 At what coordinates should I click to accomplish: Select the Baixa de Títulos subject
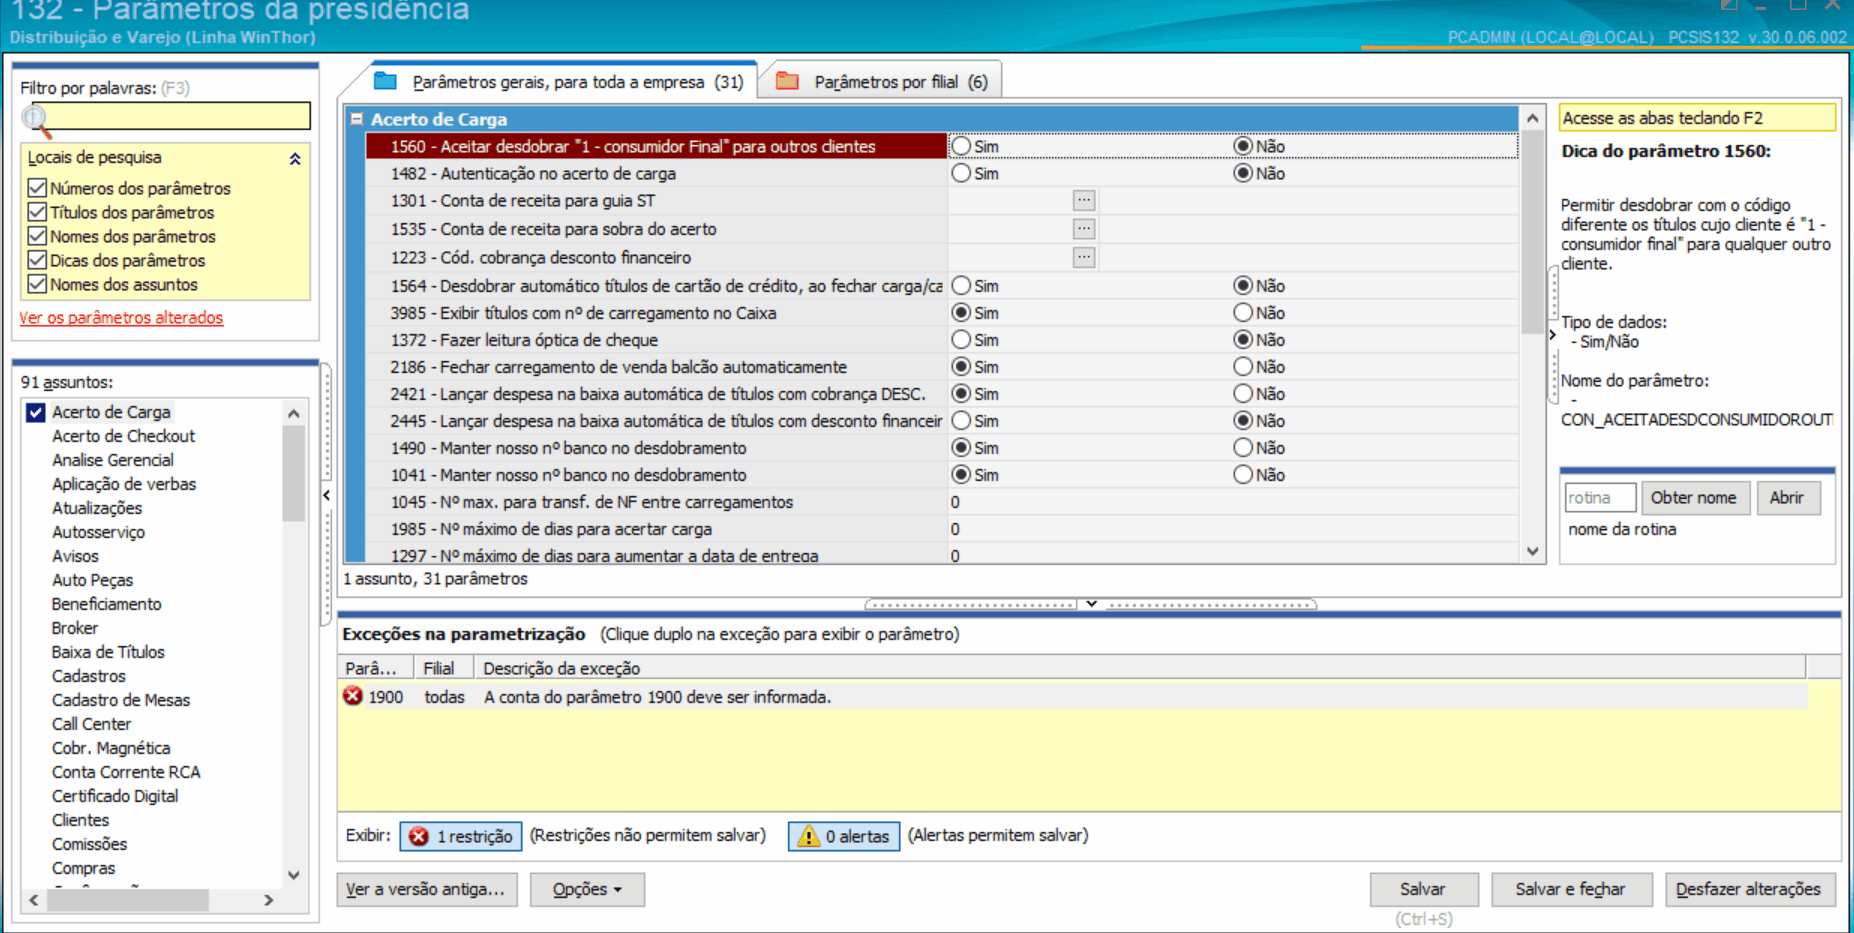tap(108, 652)
